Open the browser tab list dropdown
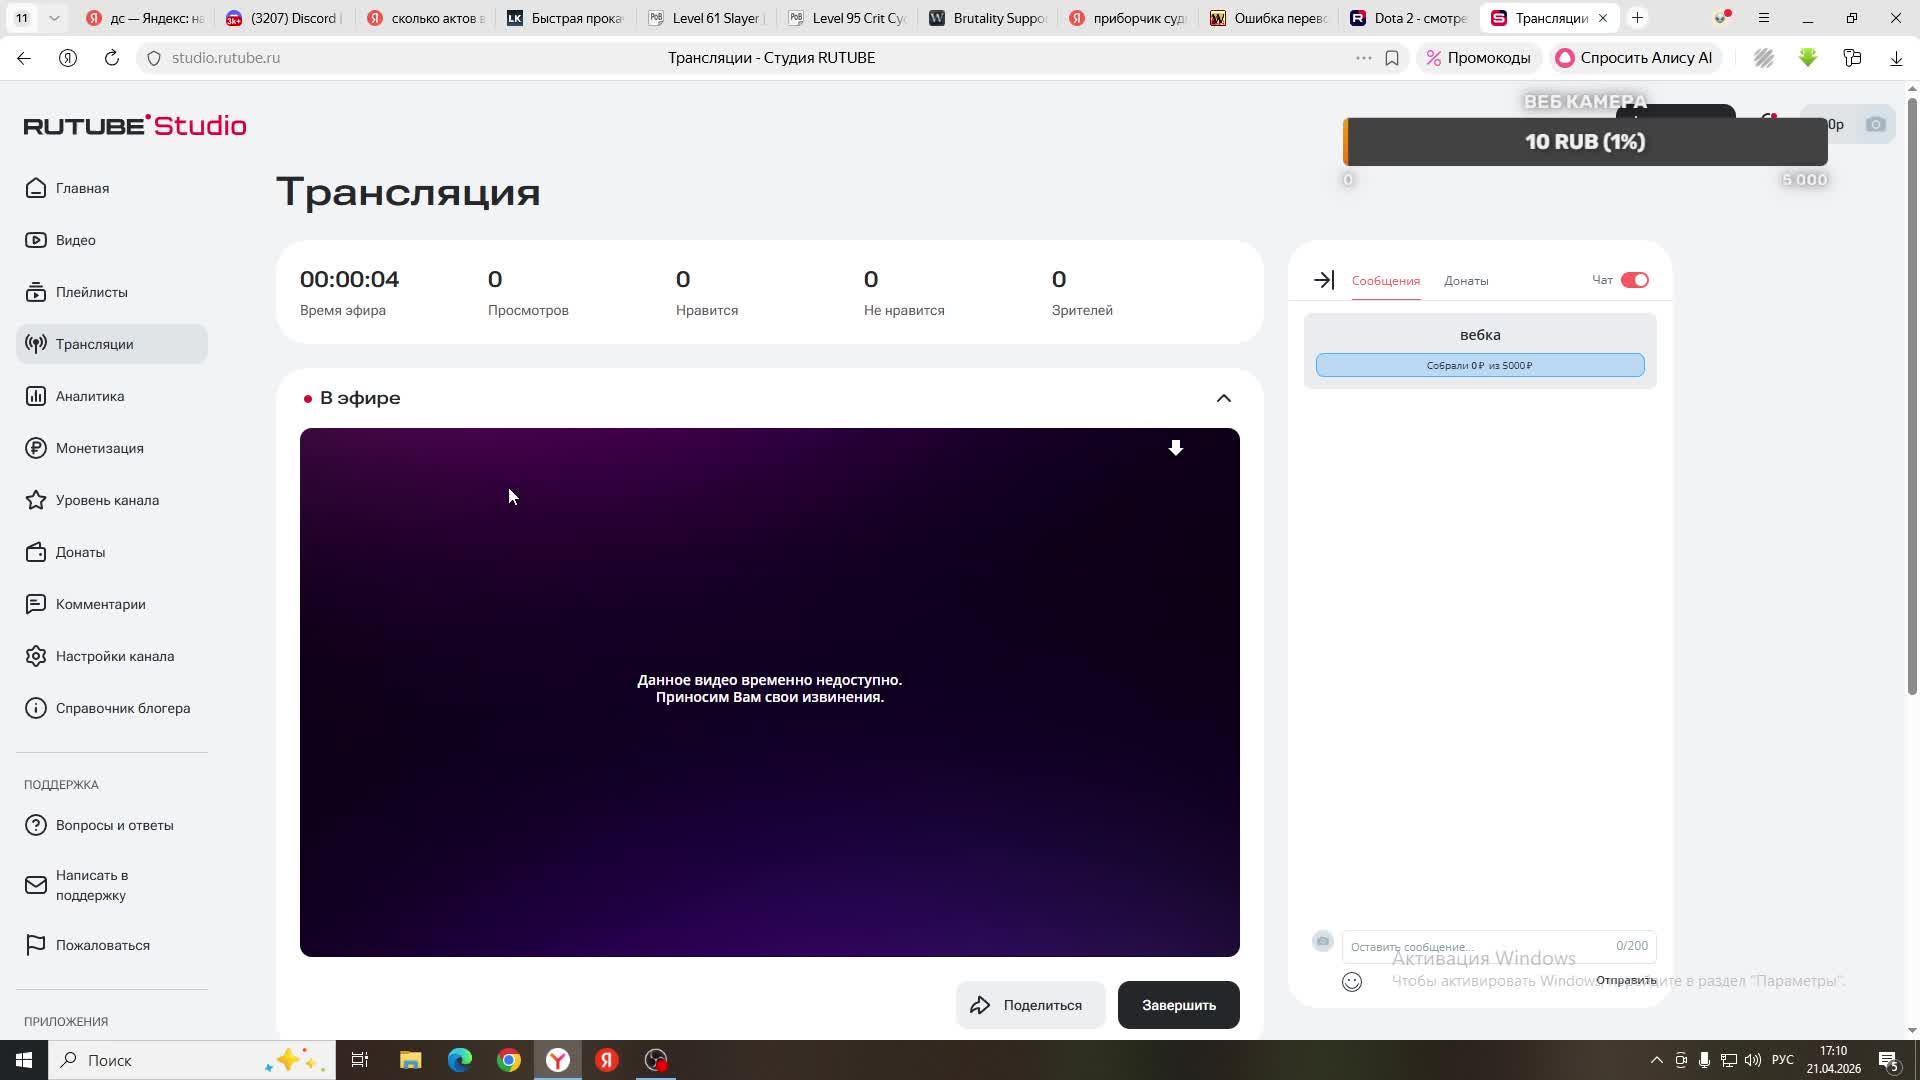This screenshot has width=1920, height=1080. pyautogui.click(x=53, y=17)
